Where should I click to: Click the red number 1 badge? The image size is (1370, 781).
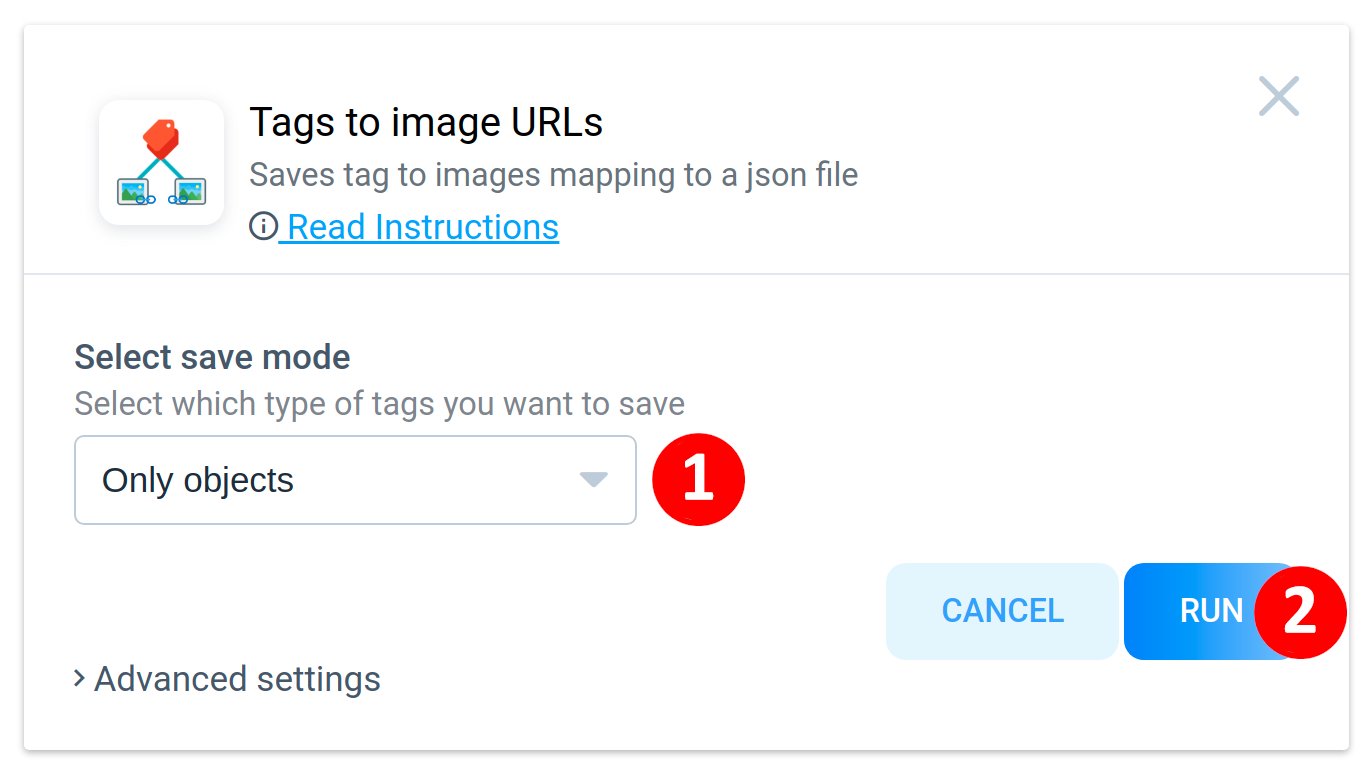tap(698, 480)
